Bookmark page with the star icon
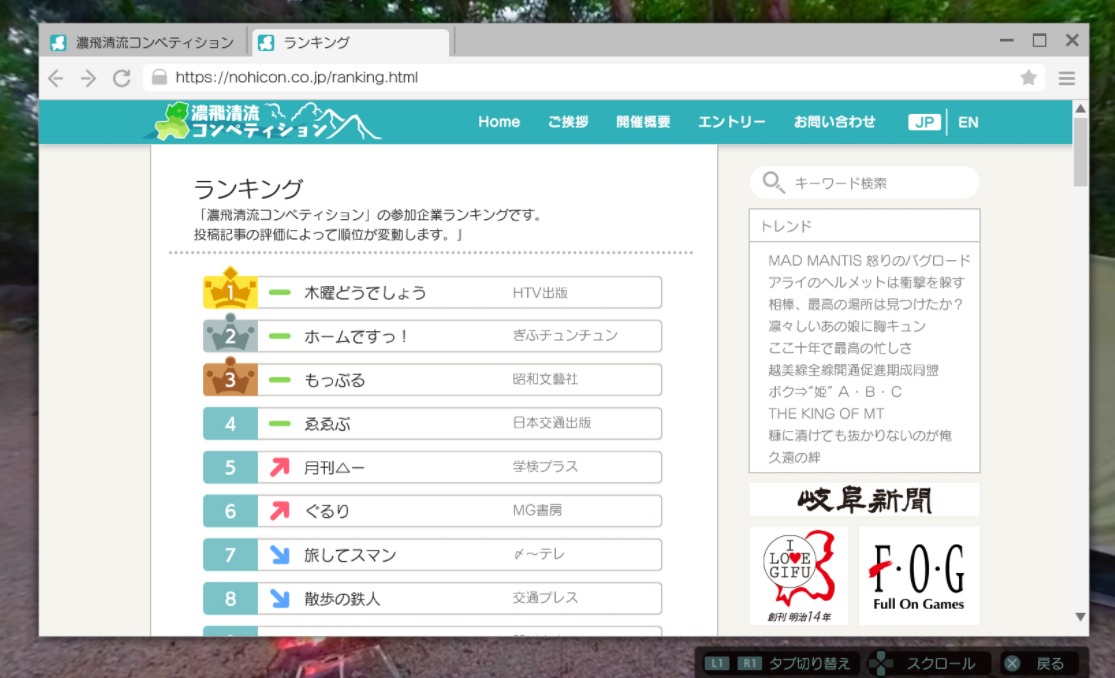Viewport: 1115px width, 678px height. pyautogui.click(x=1028, y=78)
